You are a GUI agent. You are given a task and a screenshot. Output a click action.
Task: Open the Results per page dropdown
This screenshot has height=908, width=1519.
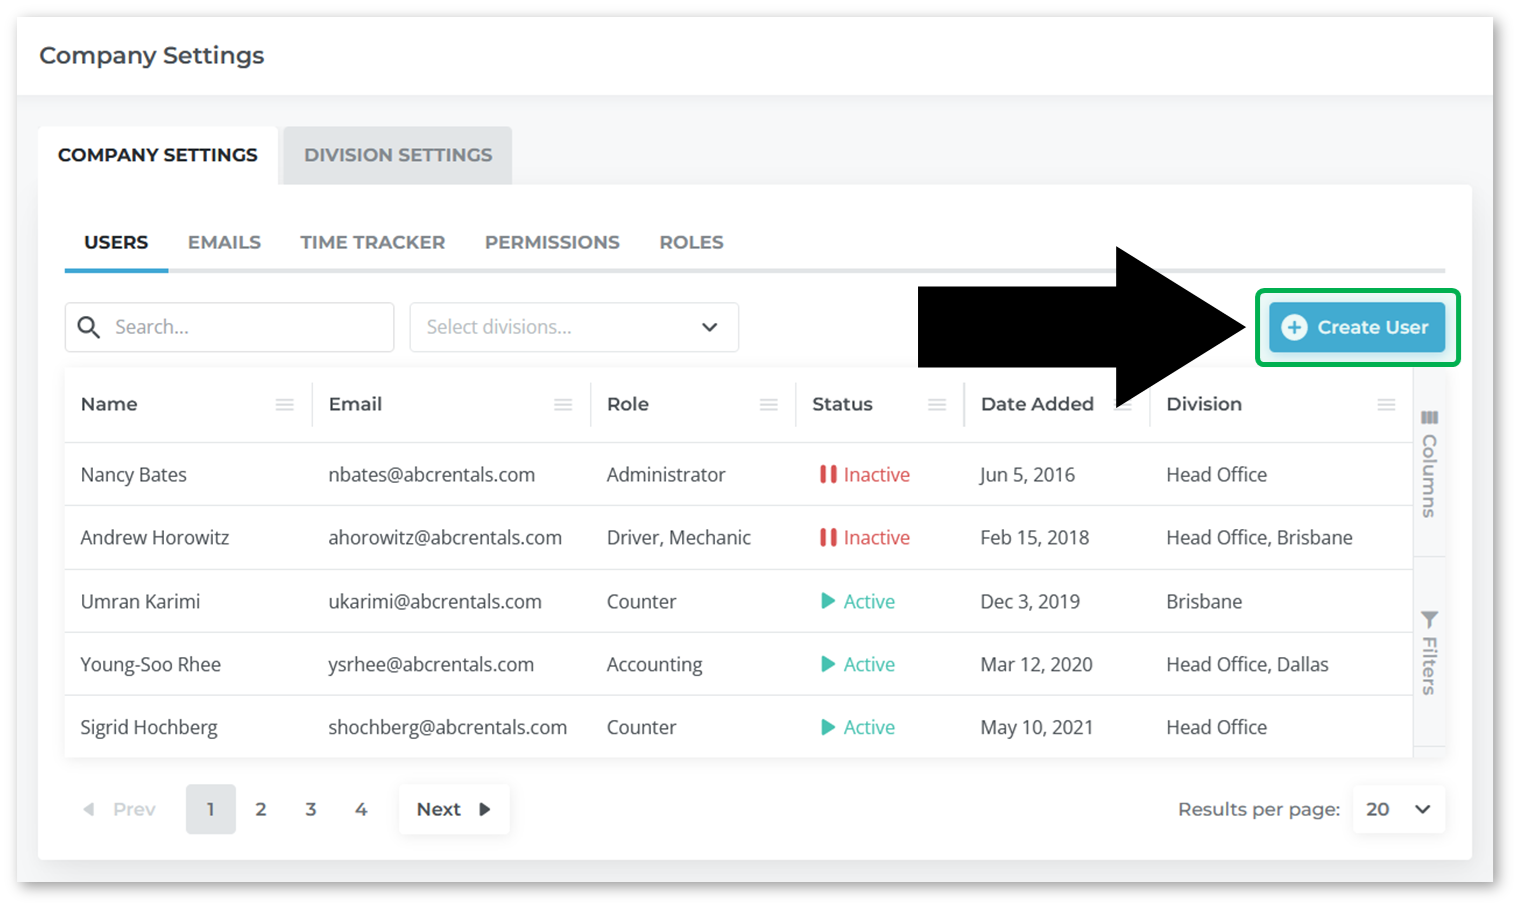(x=1398, y=809)
